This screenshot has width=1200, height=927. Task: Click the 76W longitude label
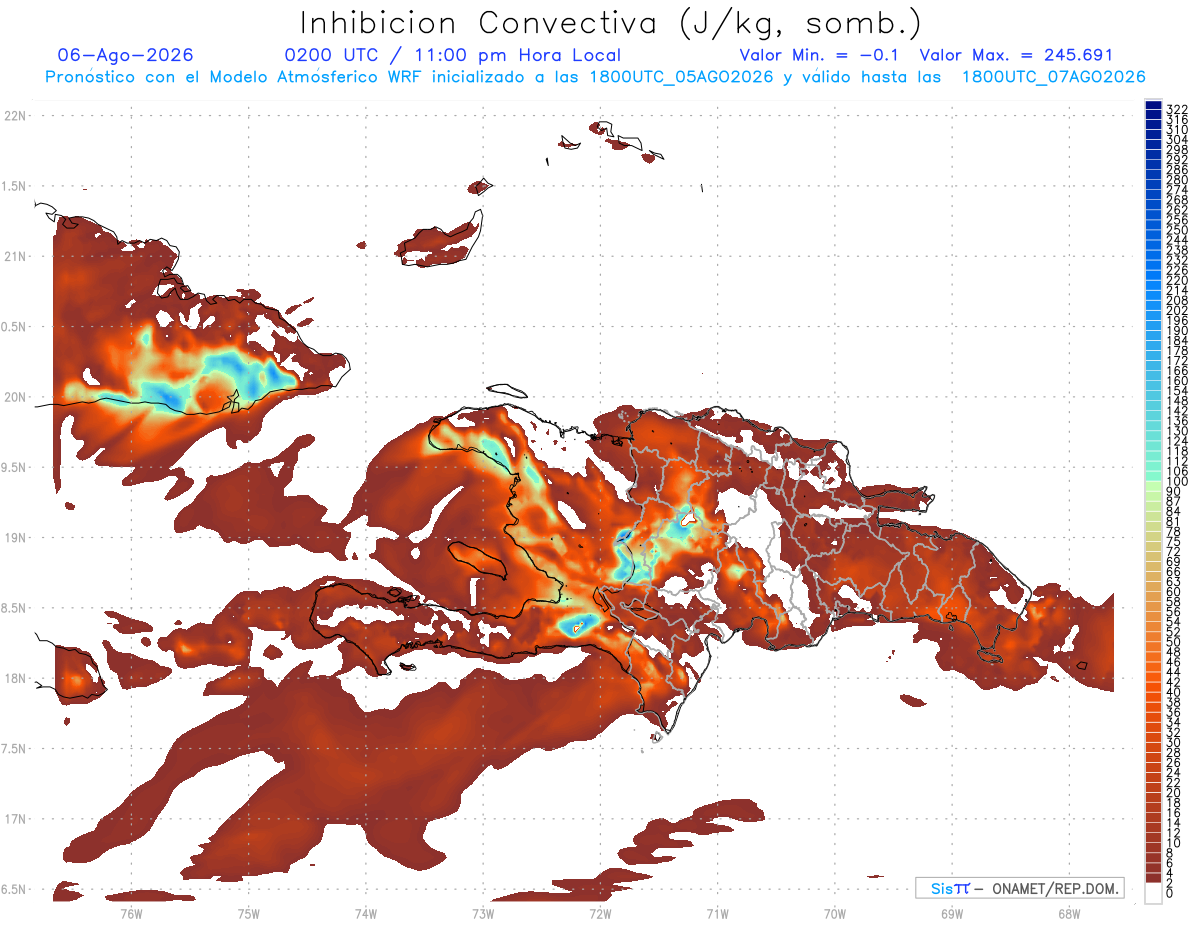(x=131, y=913)
